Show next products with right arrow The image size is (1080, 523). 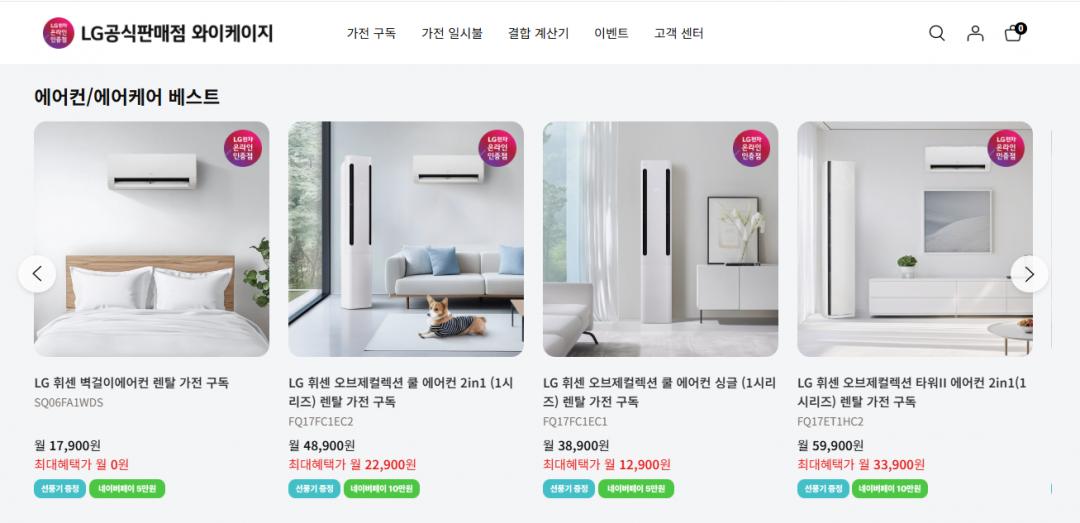coord(1029,274)
